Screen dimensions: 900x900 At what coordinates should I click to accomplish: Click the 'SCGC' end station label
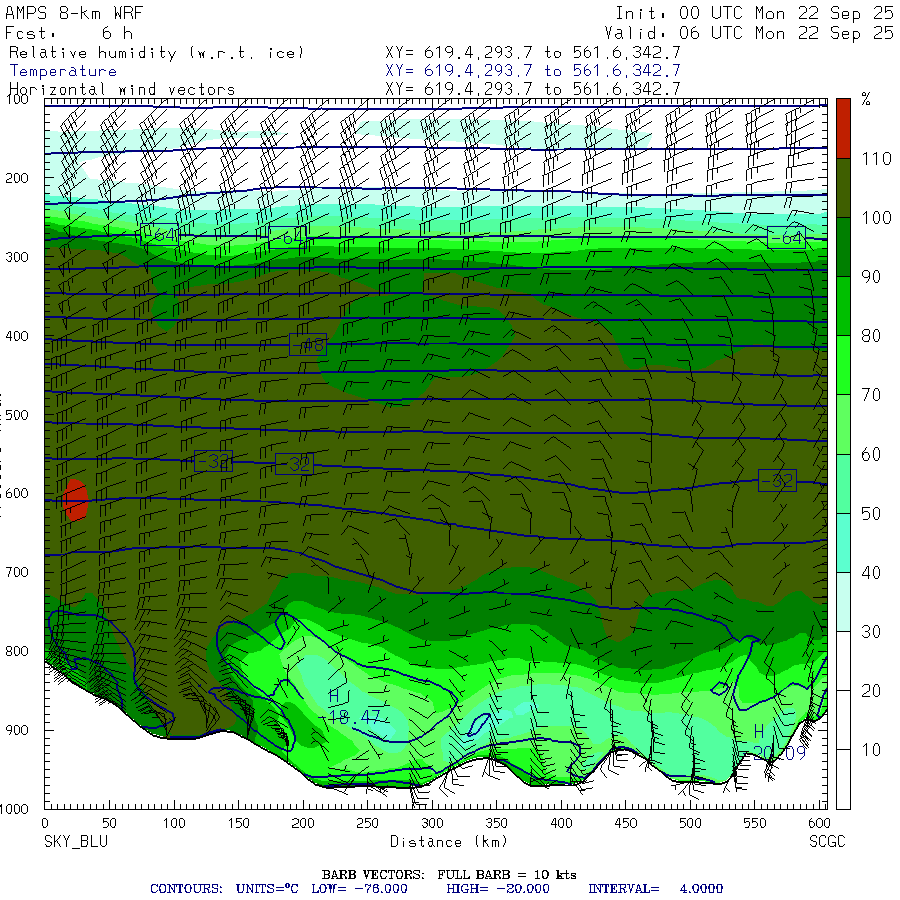click(827, 842)
